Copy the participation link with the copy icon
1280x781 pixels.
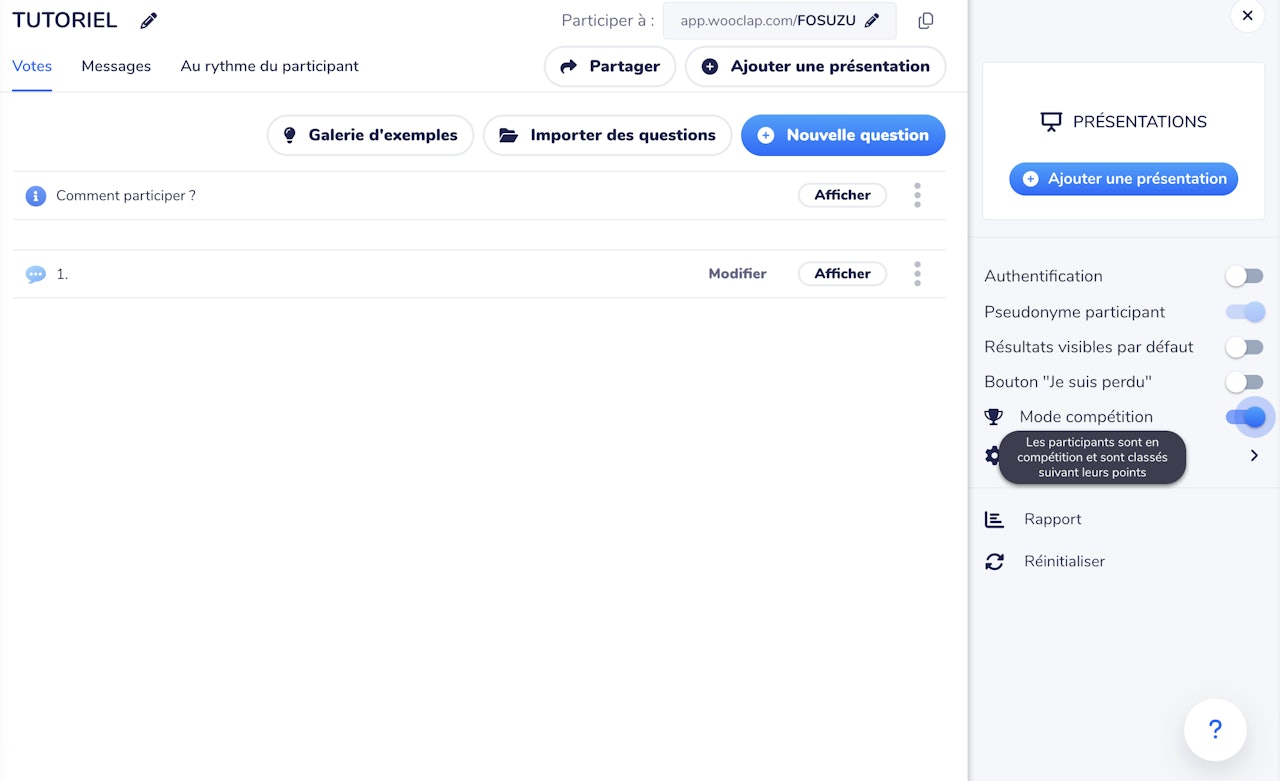coord(925,20)
